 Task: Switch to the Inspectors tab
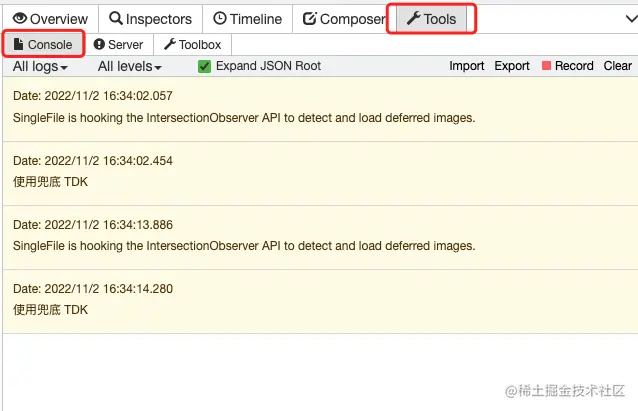point(150,19)
